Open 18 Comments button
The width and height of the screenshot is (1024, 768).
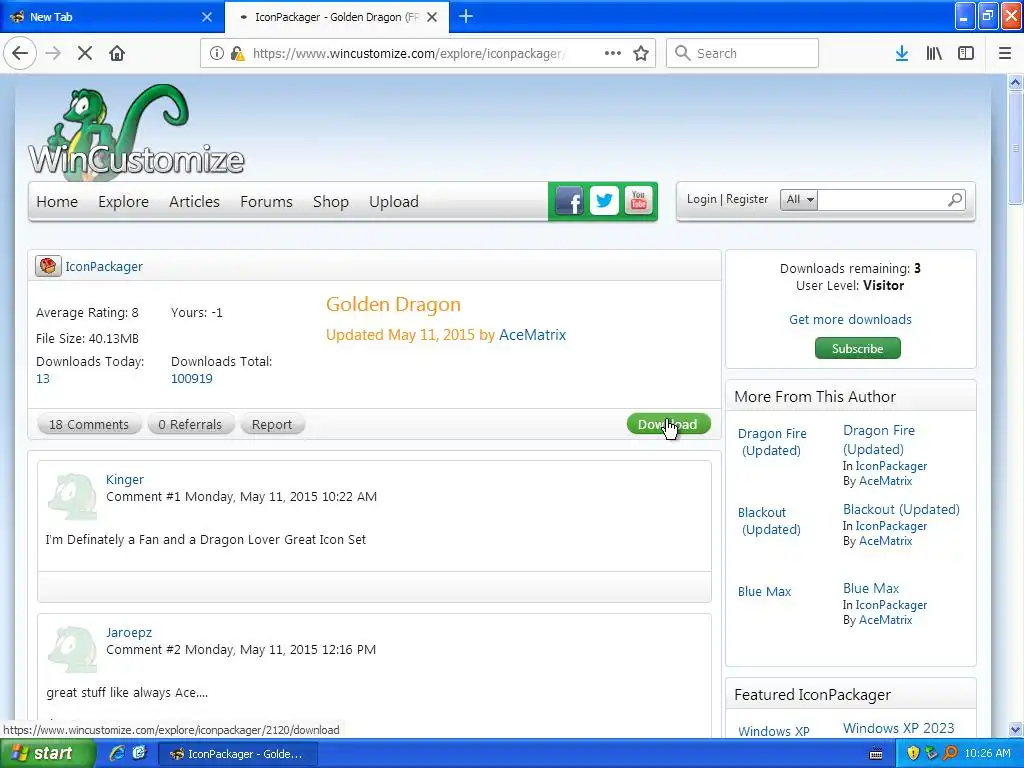point(89,424)
